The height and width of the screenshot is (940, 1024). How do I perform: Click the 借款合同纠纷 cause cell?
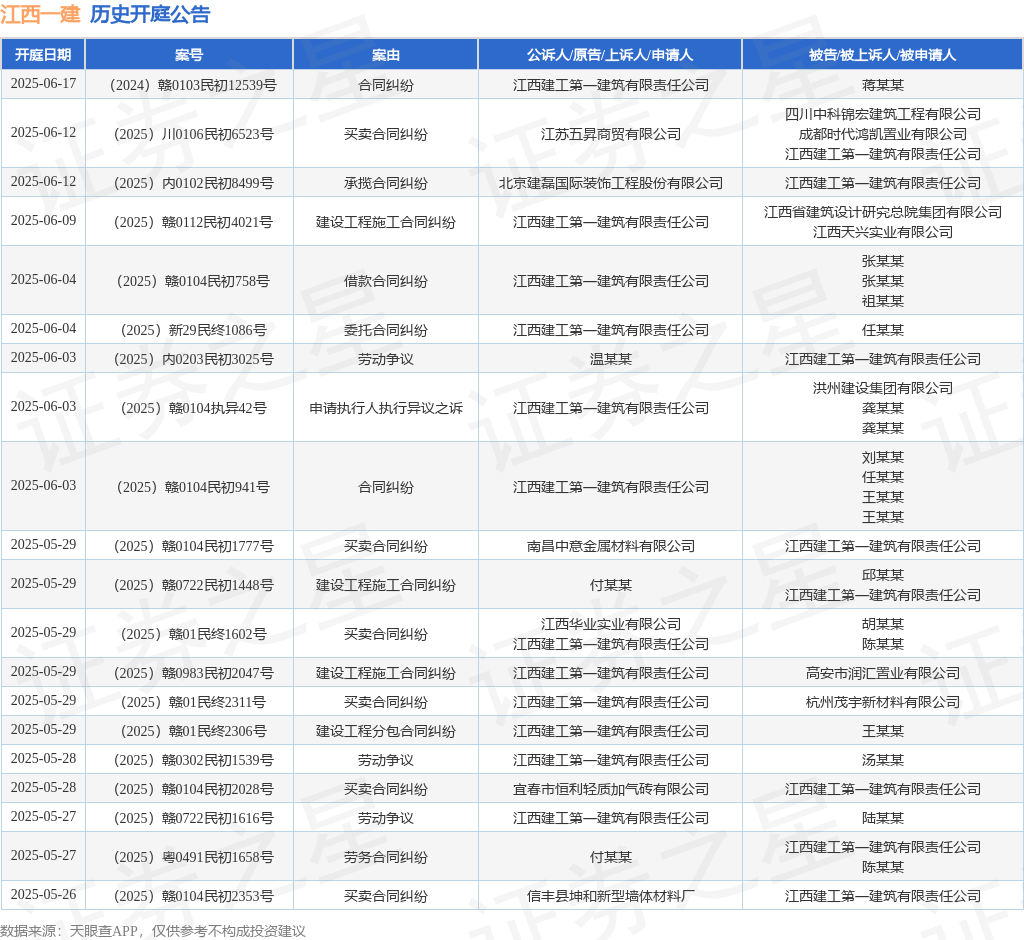[385, 281]
